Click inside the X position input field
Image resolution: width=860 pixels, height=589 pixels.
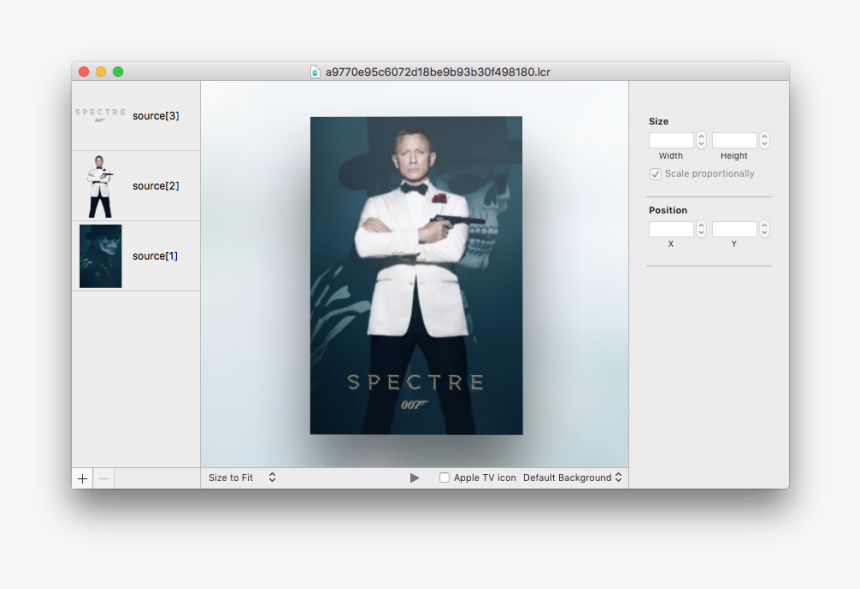click(x=671, y=229)
